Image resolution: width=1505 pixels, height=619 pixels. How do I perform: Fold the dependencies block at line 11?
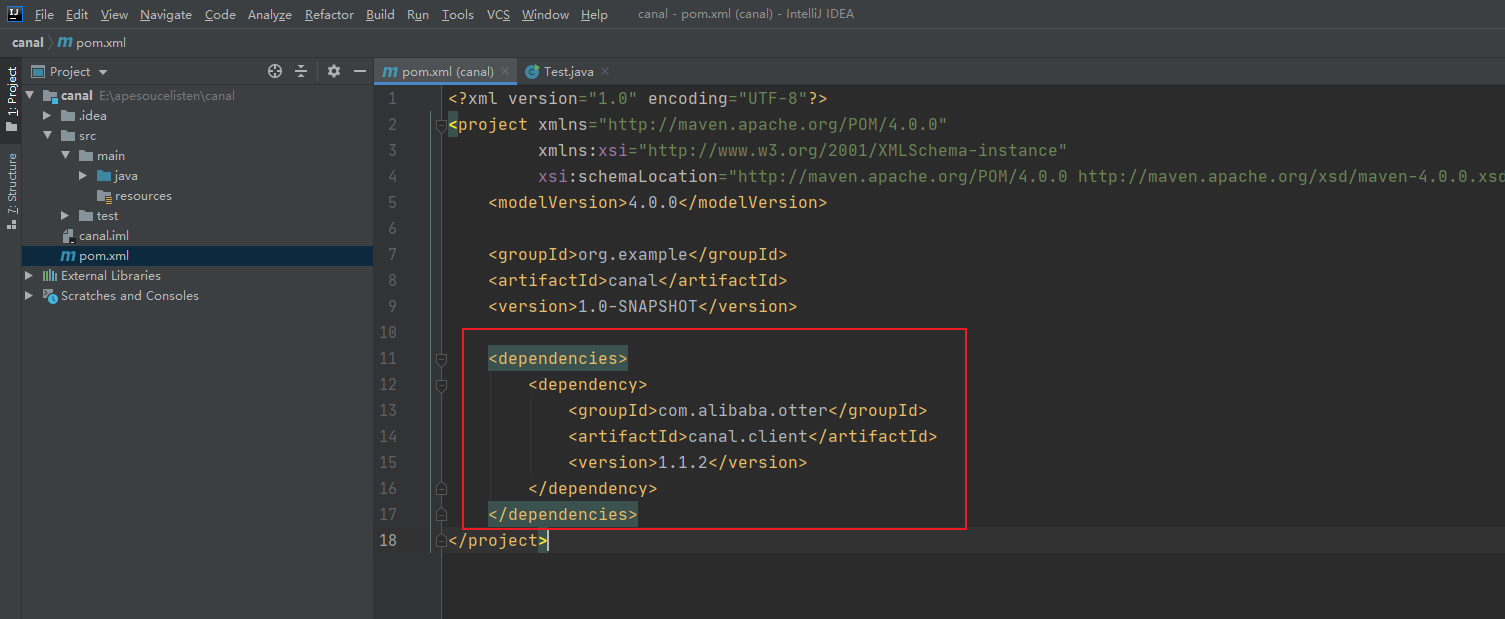[440, 359]
